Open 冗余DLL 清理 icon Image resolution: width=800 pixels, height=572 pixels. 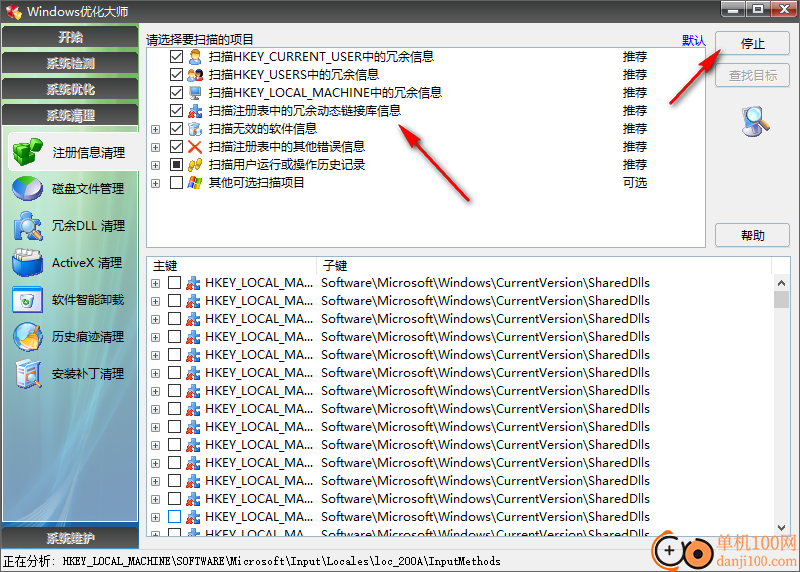(28, 226)
